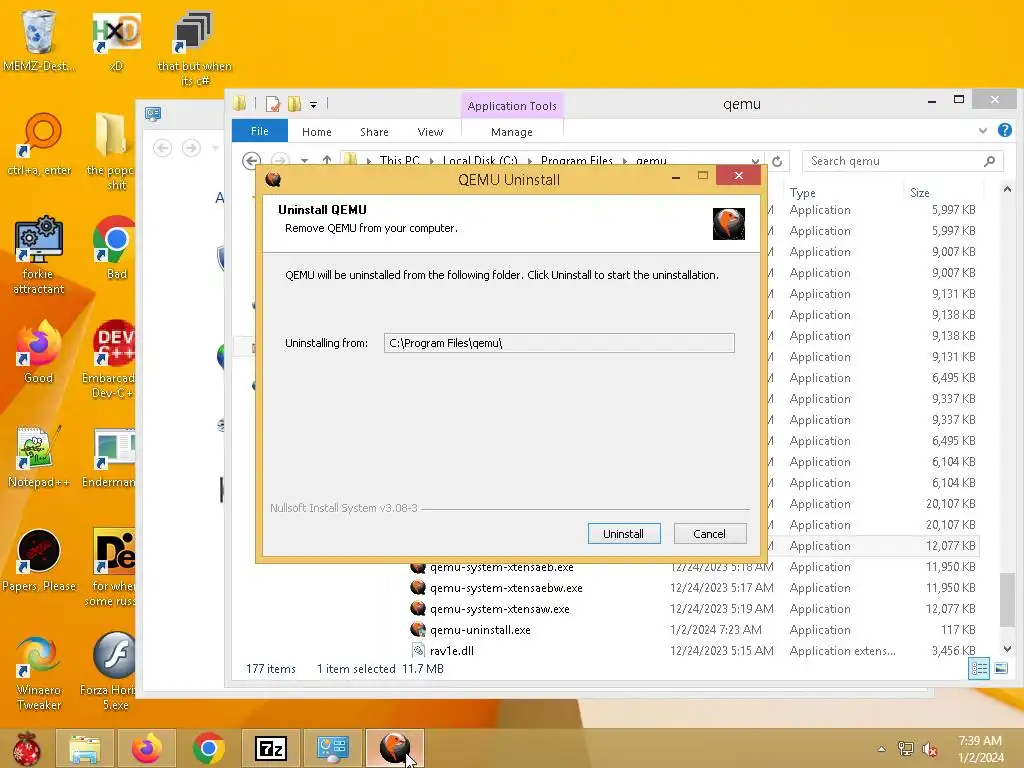The width and height of the screenshot is (1024, 768).
Task: Open the address bar history dropdown
Action: 756,161
